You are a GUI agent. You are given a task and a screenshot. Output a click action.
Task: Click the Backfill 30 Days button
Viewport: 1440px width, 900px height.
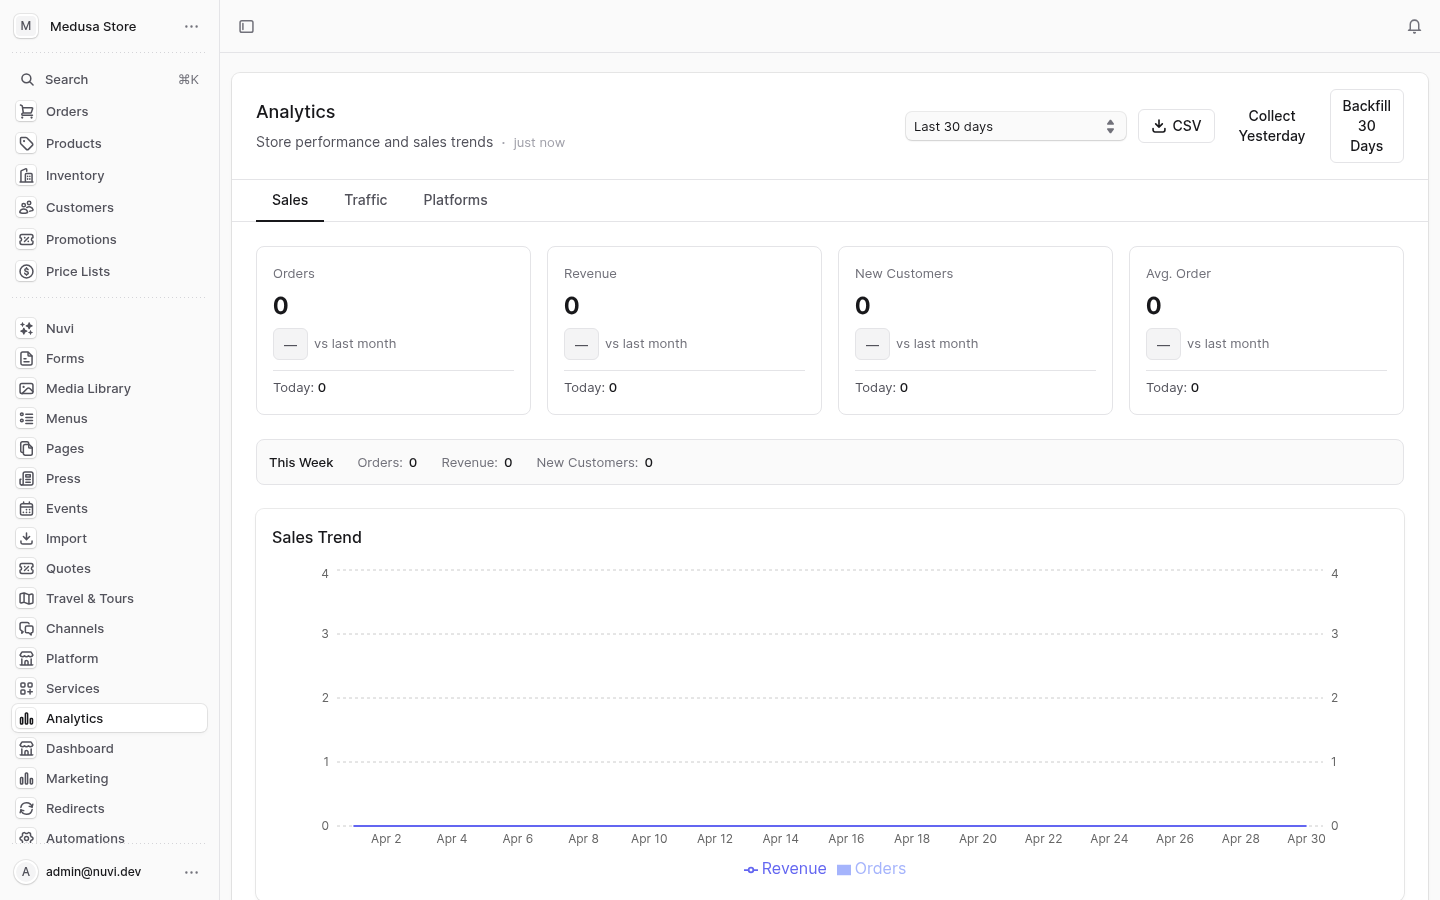(x=1366, y=126)
